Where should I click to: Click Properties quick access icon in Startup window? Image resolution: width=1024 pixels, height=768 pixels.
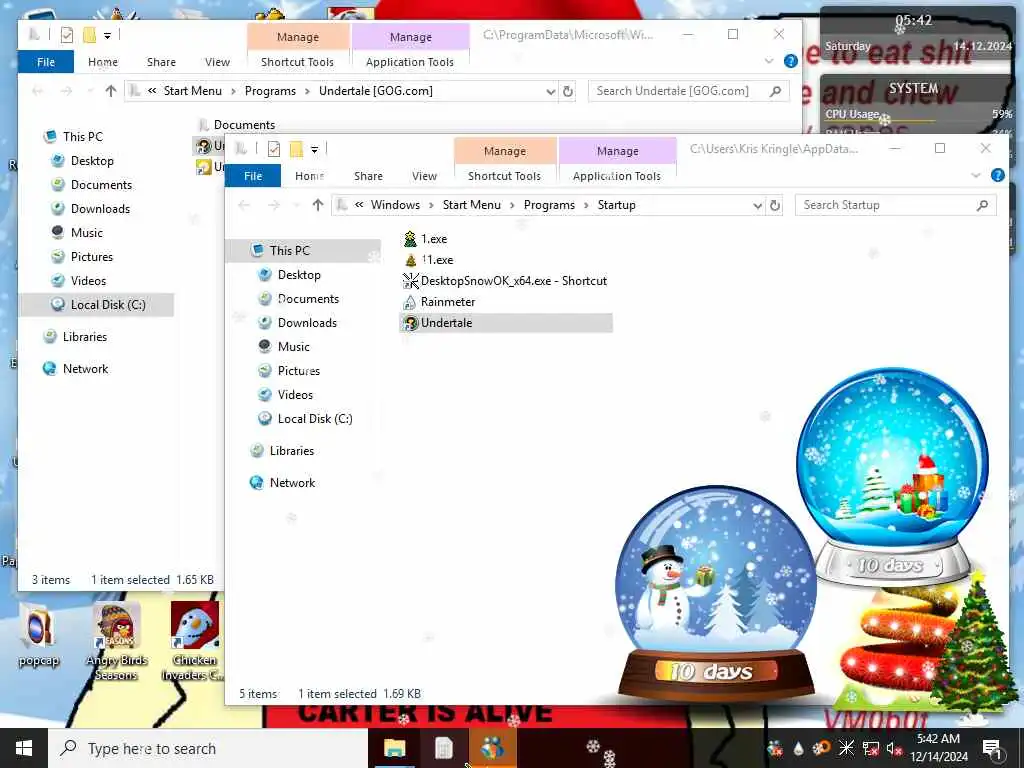click(x=274, y=150)
